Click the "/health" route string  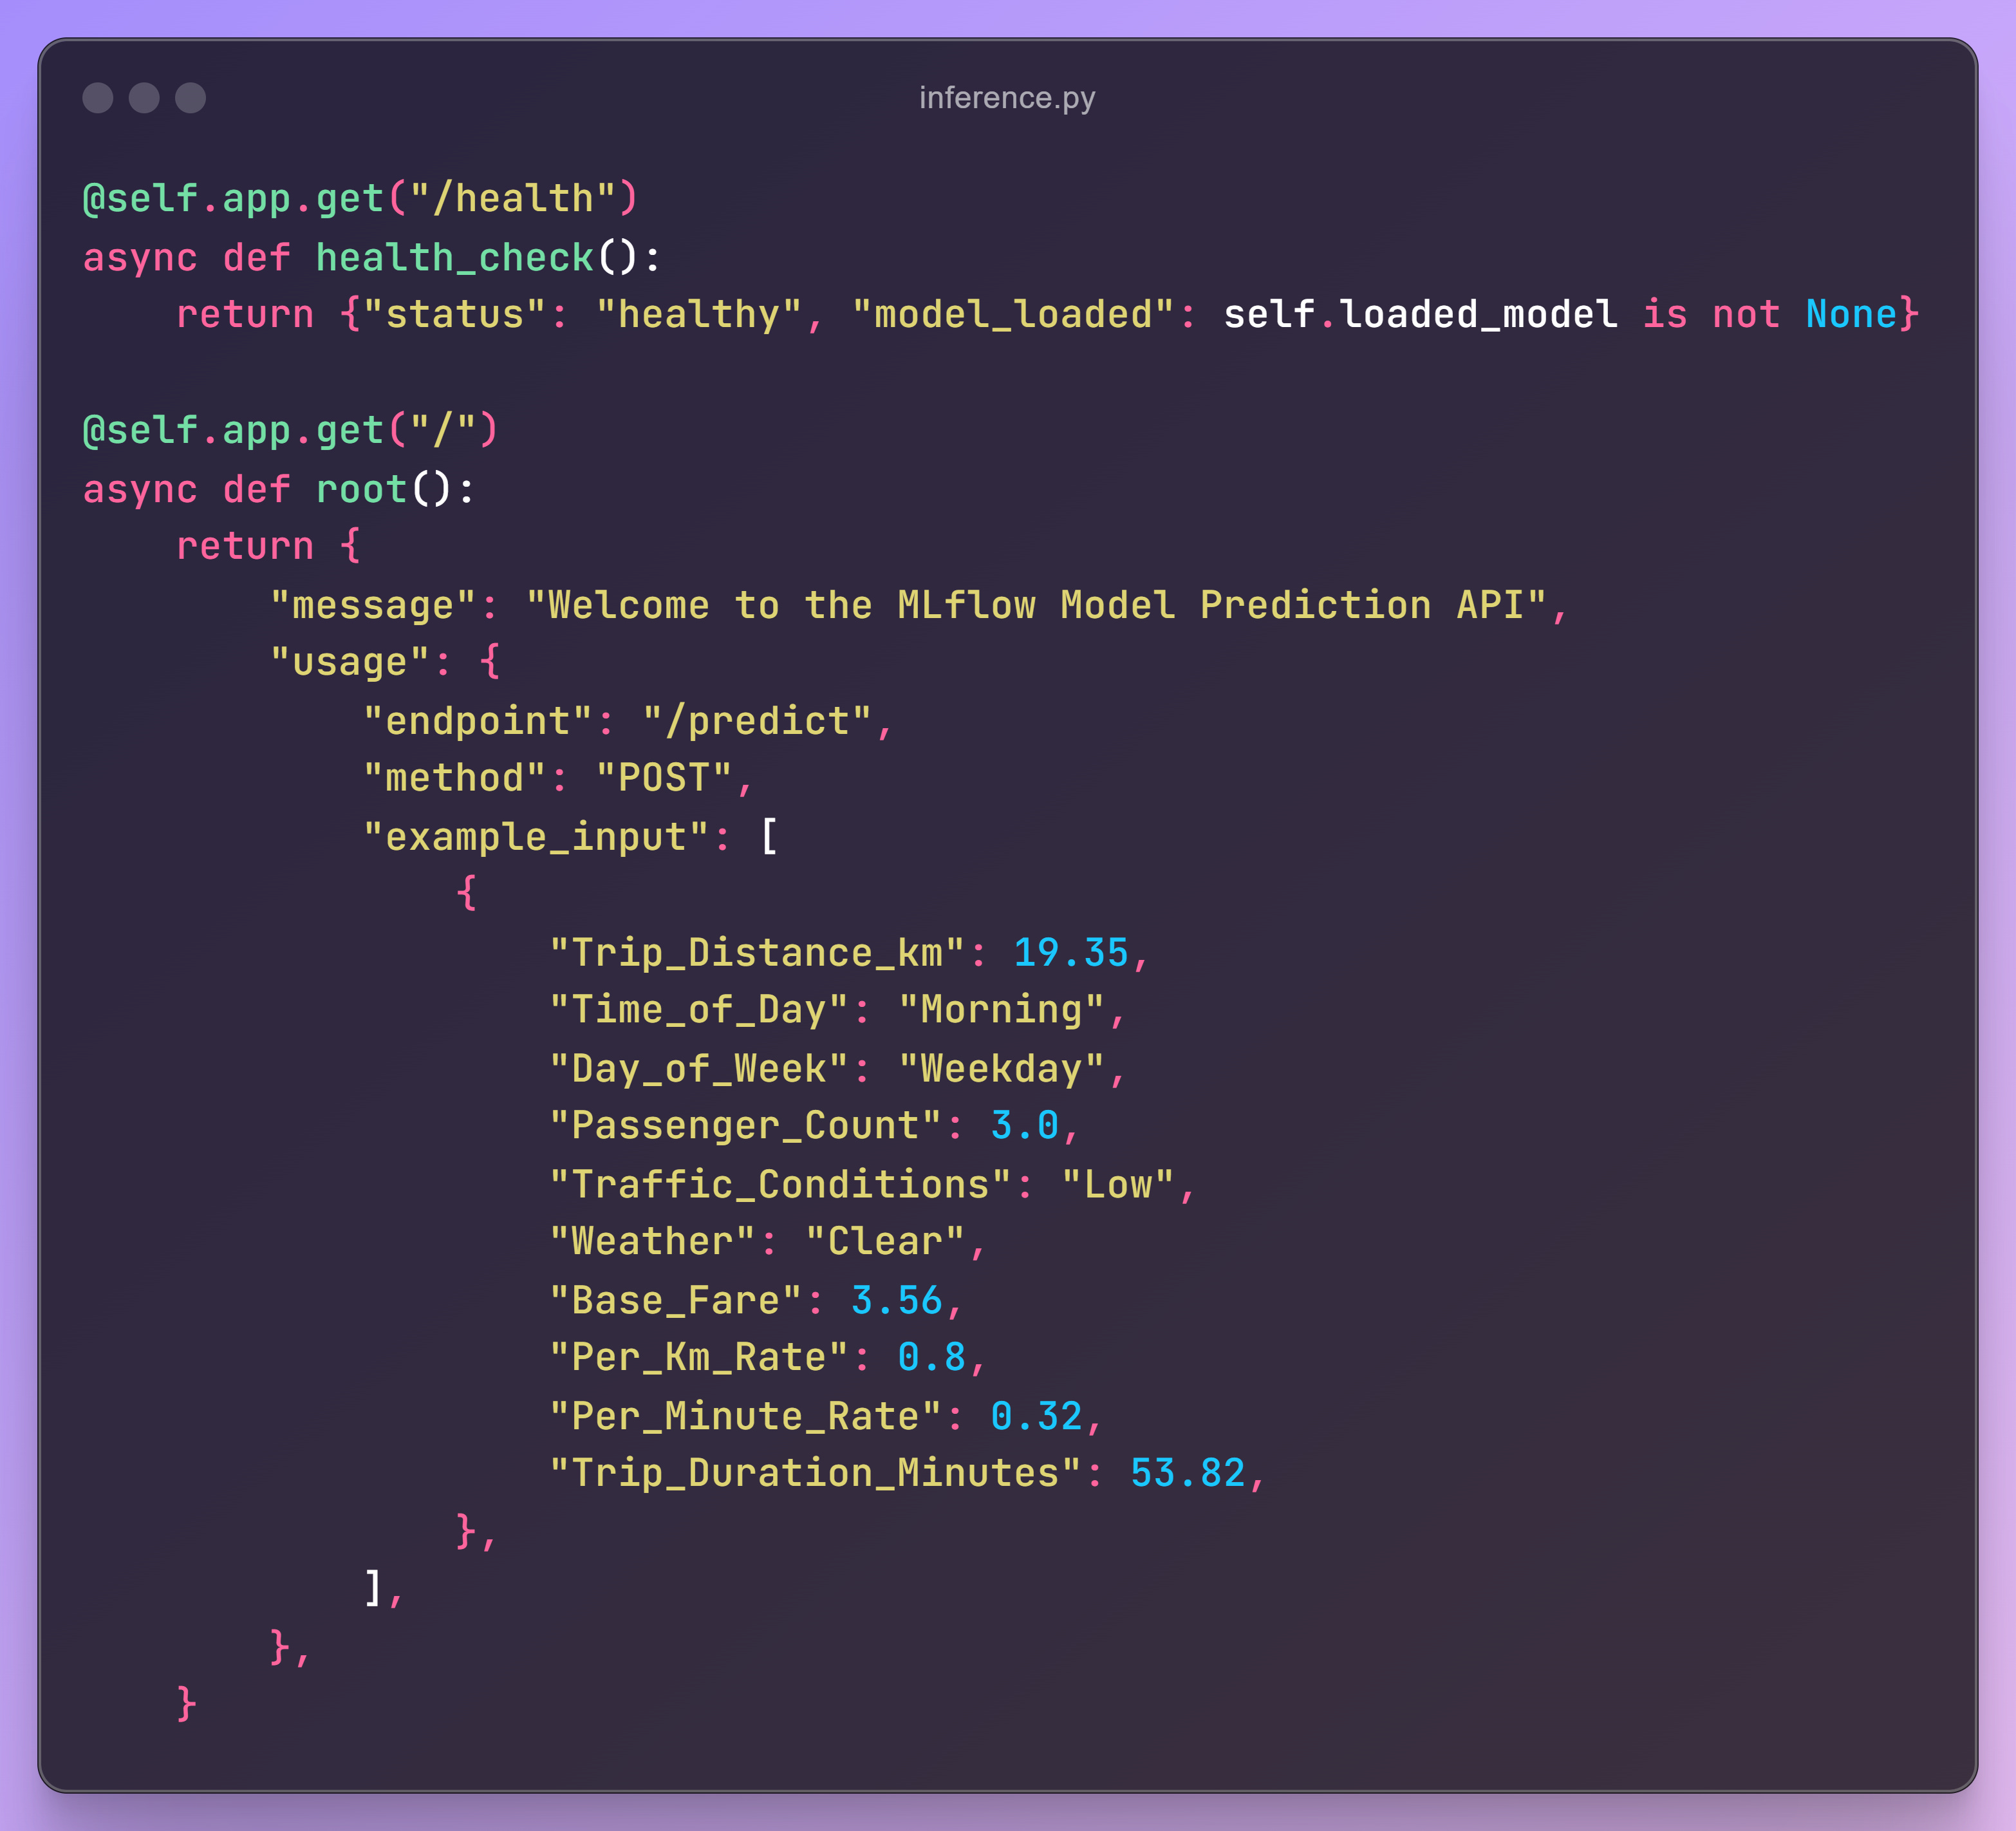coord(512,199)
